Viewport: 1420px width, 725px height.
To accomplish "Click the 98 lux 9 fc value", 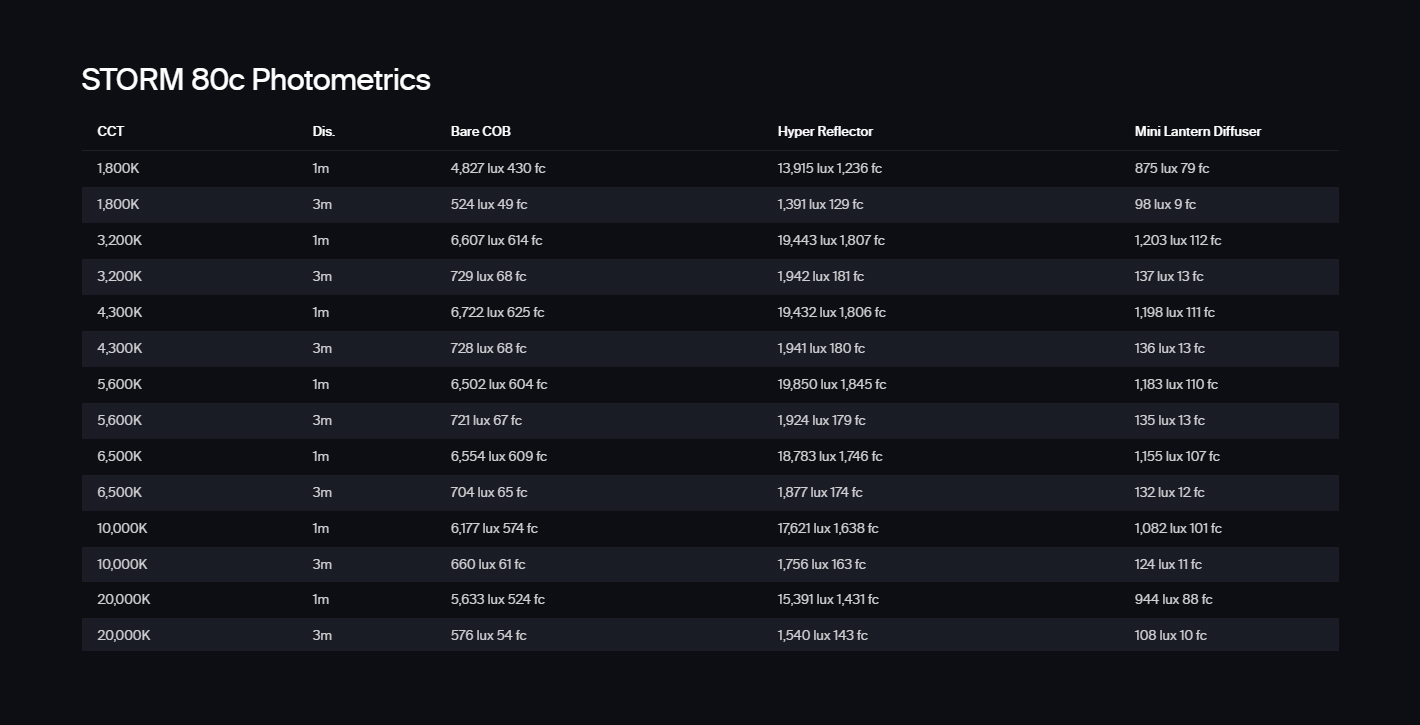I will (1165, 205).
